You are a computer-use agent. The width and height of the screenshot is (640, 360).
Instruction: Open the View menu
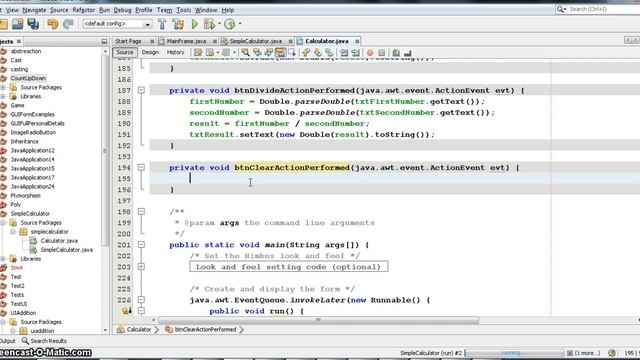[12, 10]
